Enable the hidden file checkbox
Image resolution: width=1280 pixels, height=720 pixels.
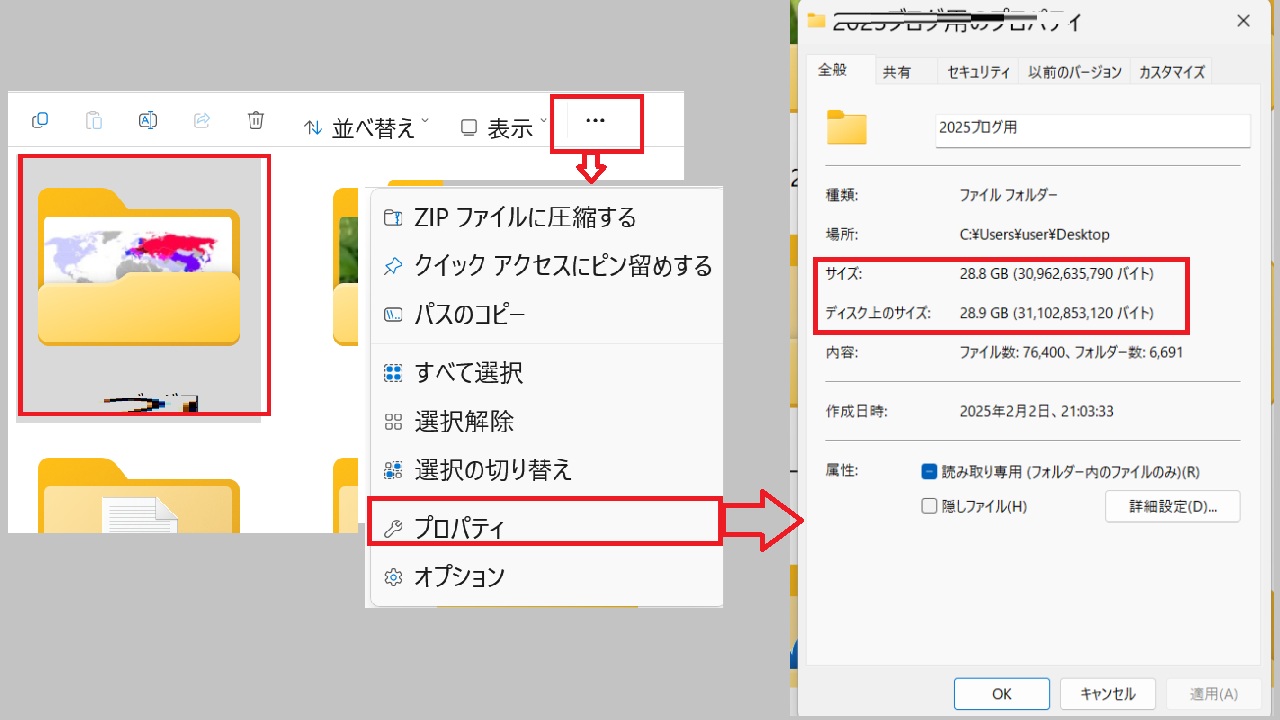coord(929,506)
